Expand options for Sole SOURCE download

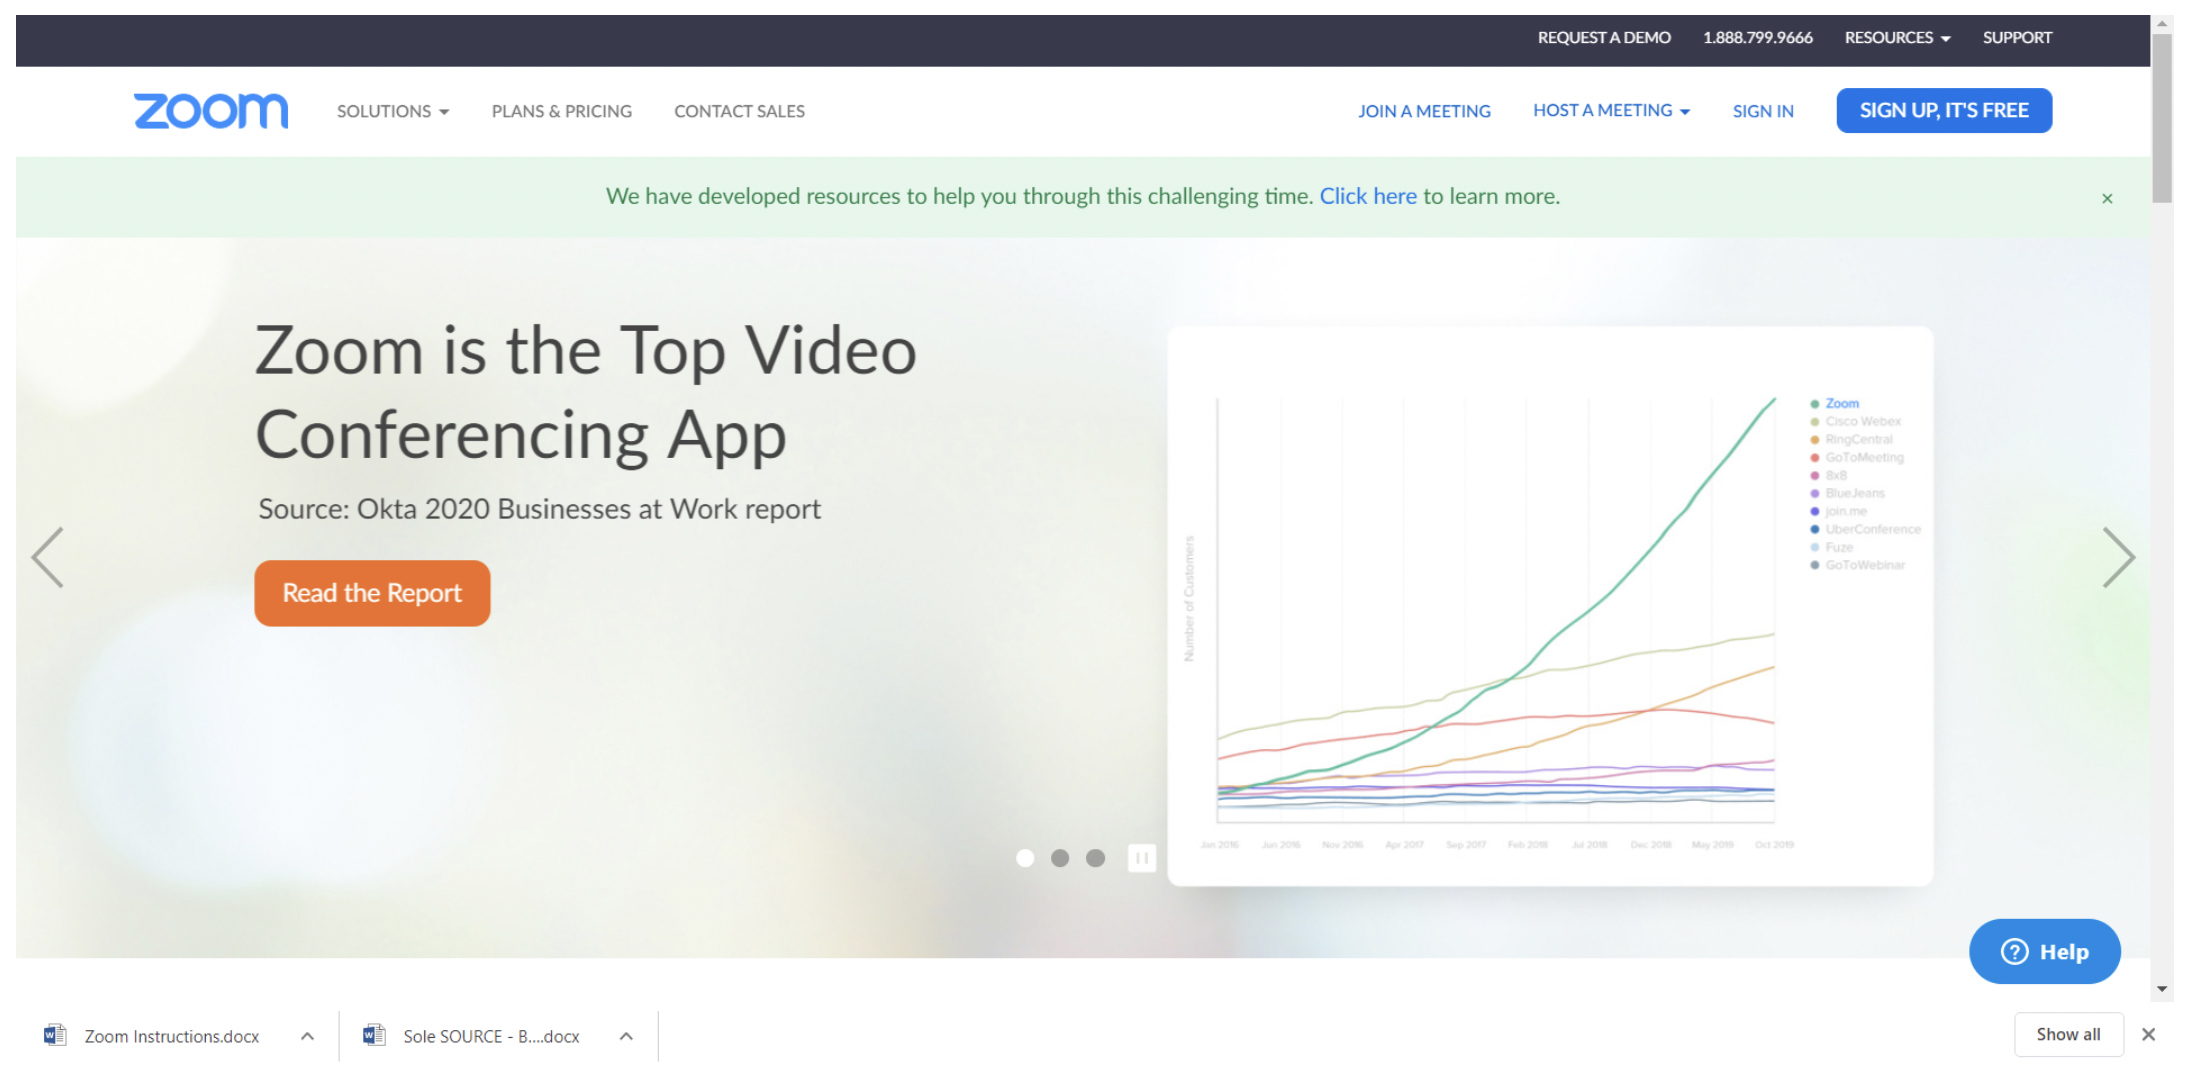pos(626,1036)
